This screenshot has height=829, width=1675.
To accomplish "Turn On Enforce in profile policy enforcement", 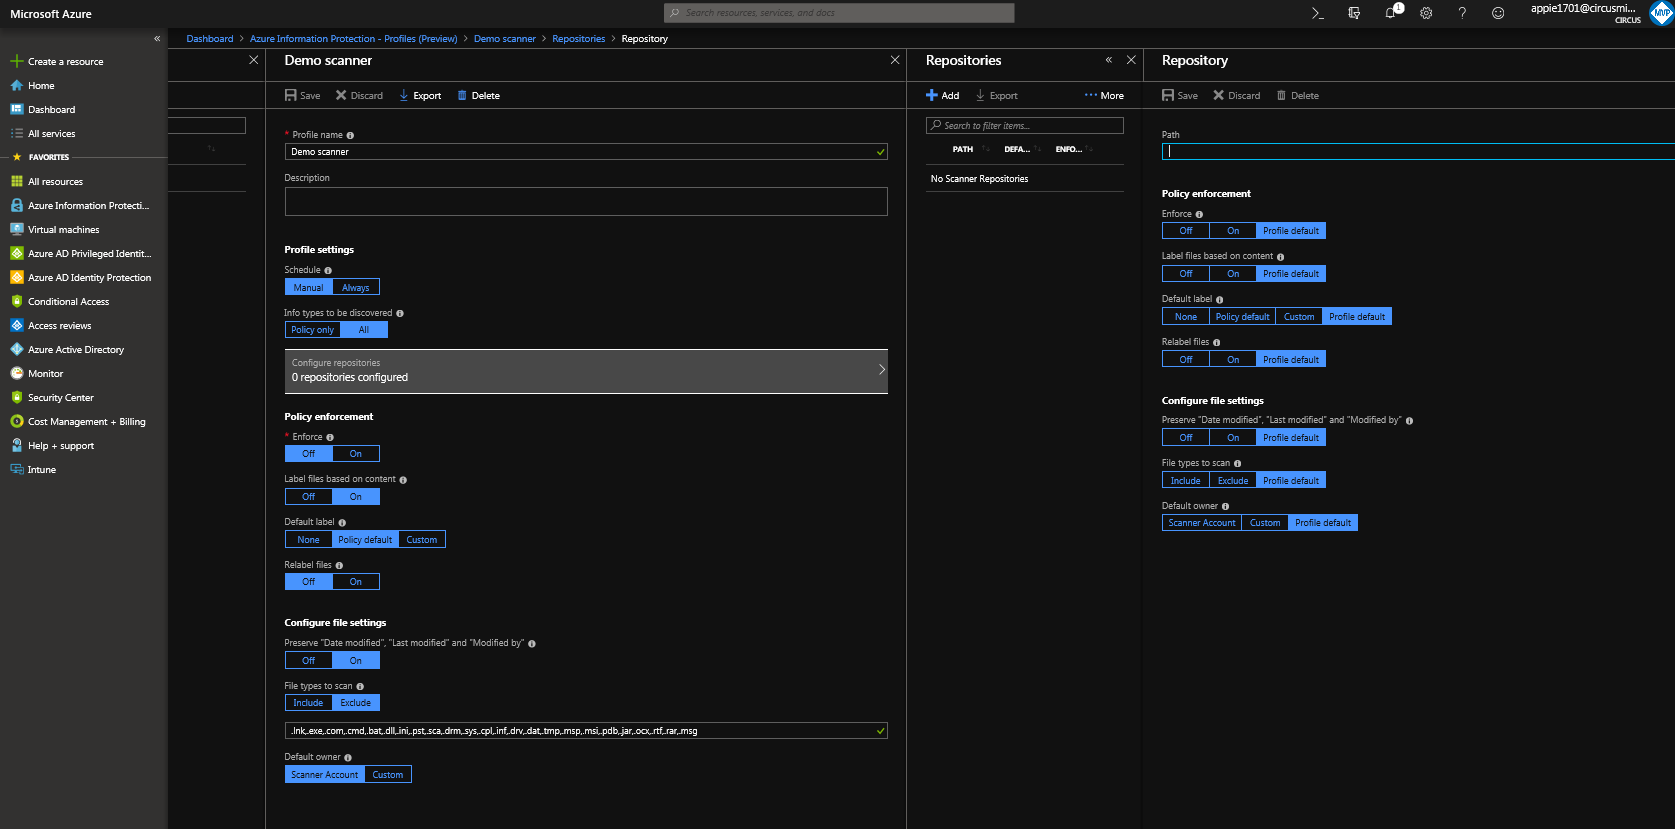I will coord(355,454).
